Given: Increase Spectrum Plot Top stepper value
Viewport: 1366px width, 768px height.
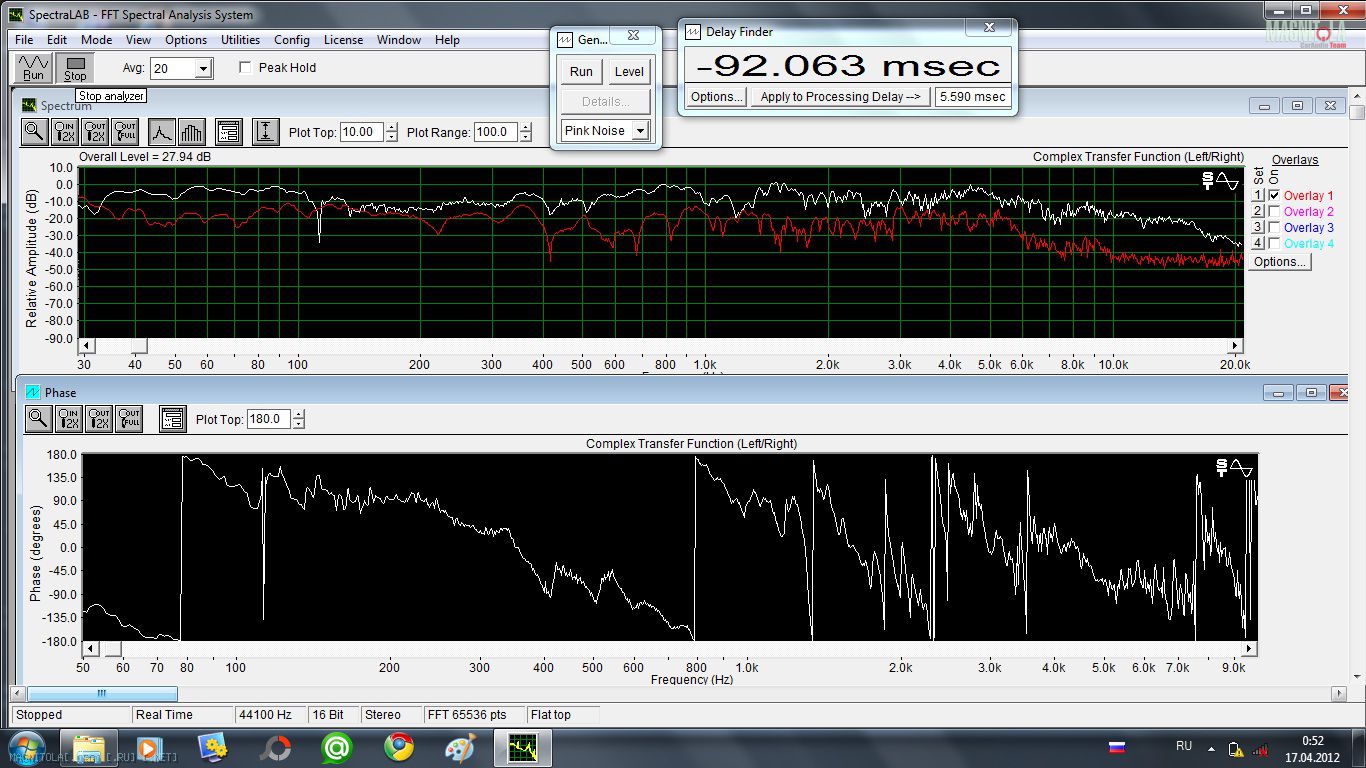Looking at the screenshot, I should click(391, 127).
